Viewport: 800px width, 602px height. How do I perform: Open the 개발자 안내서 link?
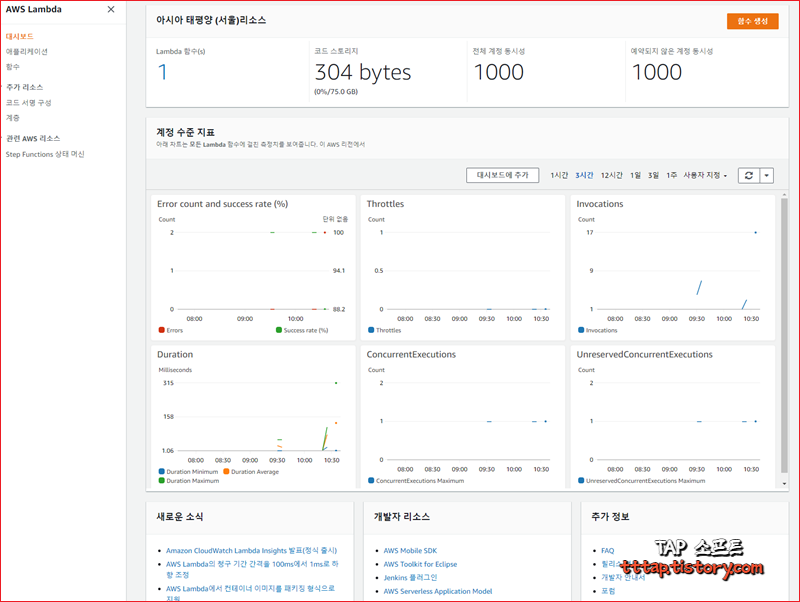(623, 578)
